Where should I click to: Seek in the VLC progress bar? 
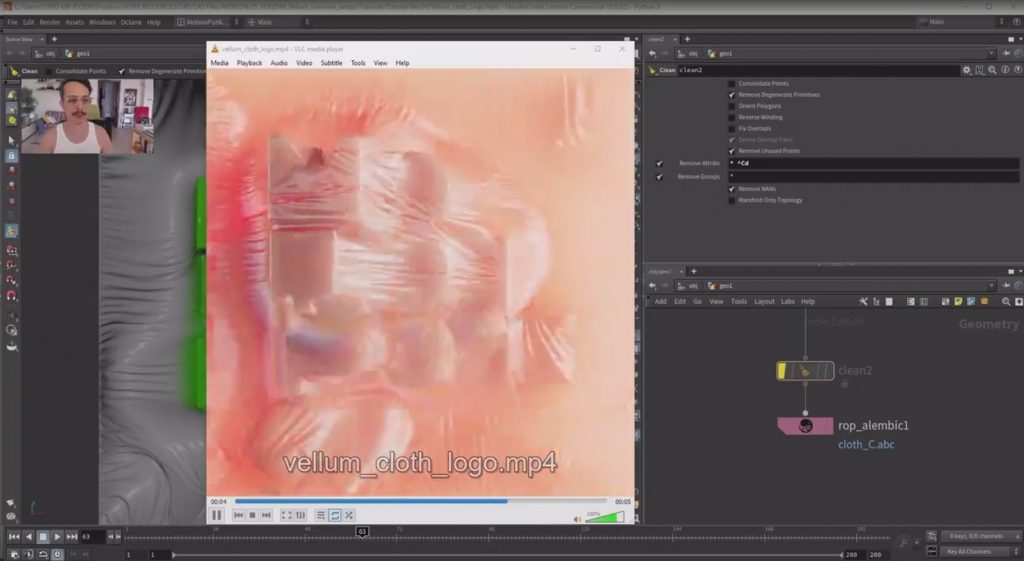coord(421,502)
